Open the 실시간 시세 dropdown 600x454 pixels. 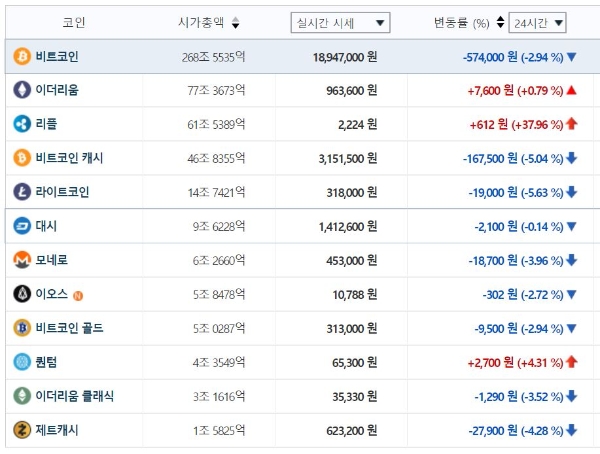point(340,22)
